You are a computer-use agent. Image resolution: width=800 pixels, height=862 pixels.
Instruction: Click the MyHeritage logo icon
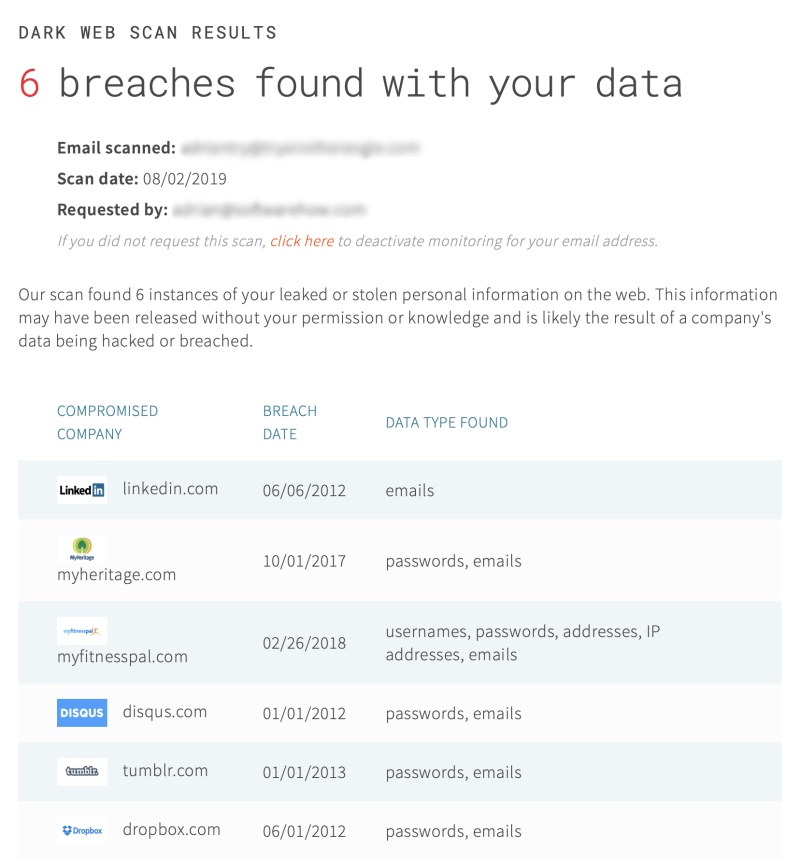click(x=82, y=549)
